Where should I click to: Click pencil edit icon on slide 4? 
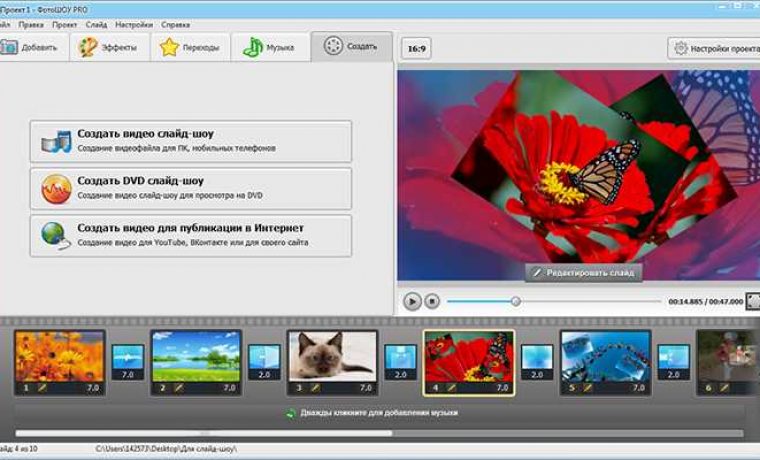(x=452, y=388)
